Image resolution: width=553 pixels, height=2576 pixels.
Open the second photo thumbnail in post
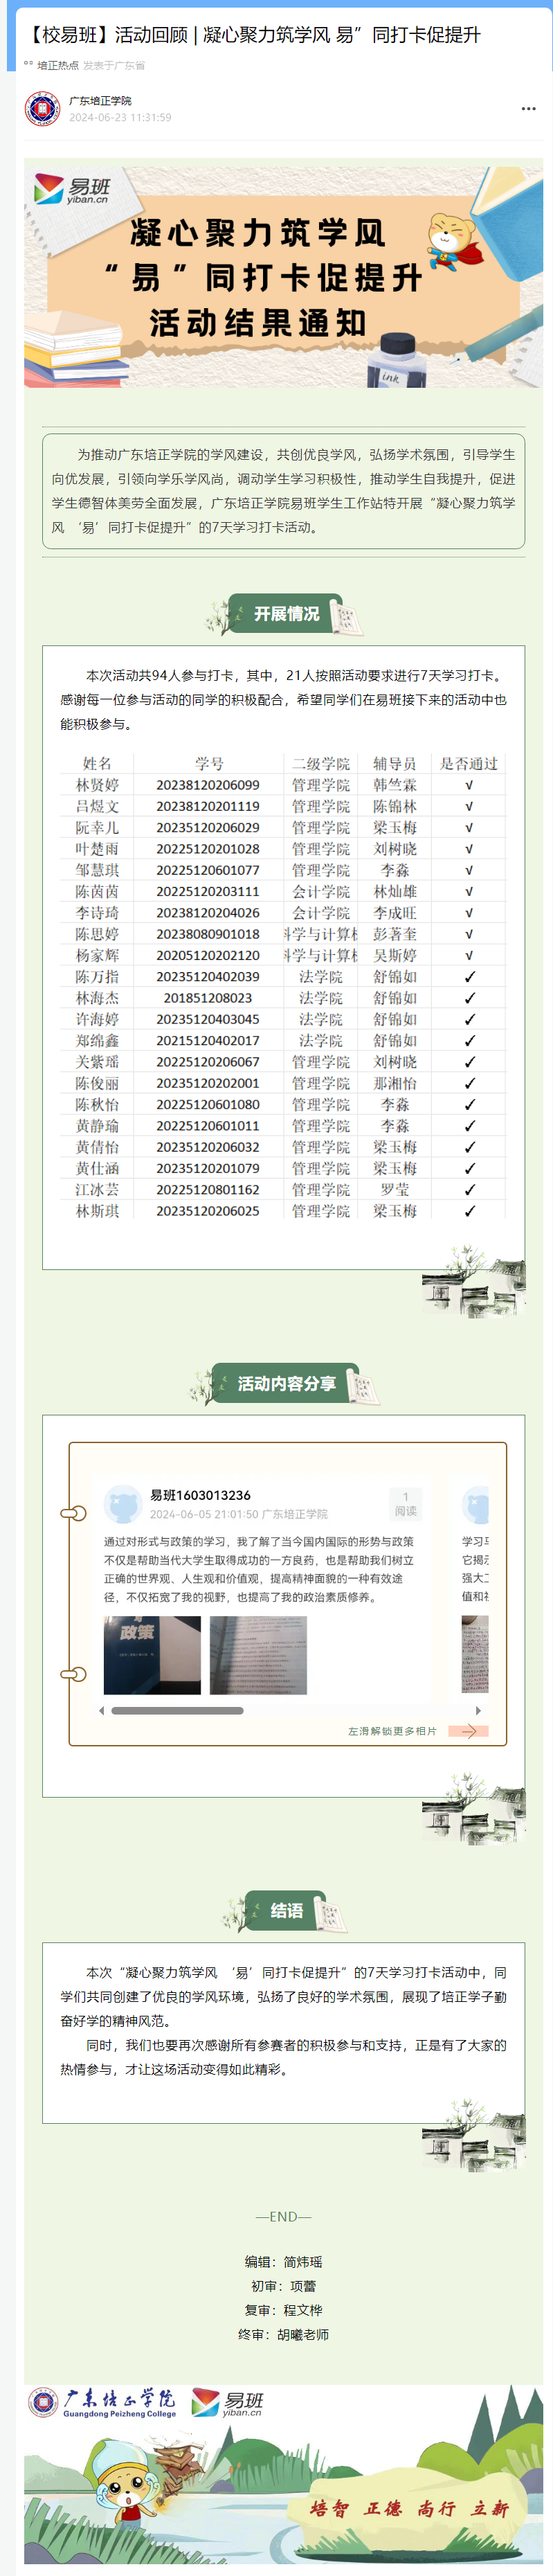coord(258,1655)
